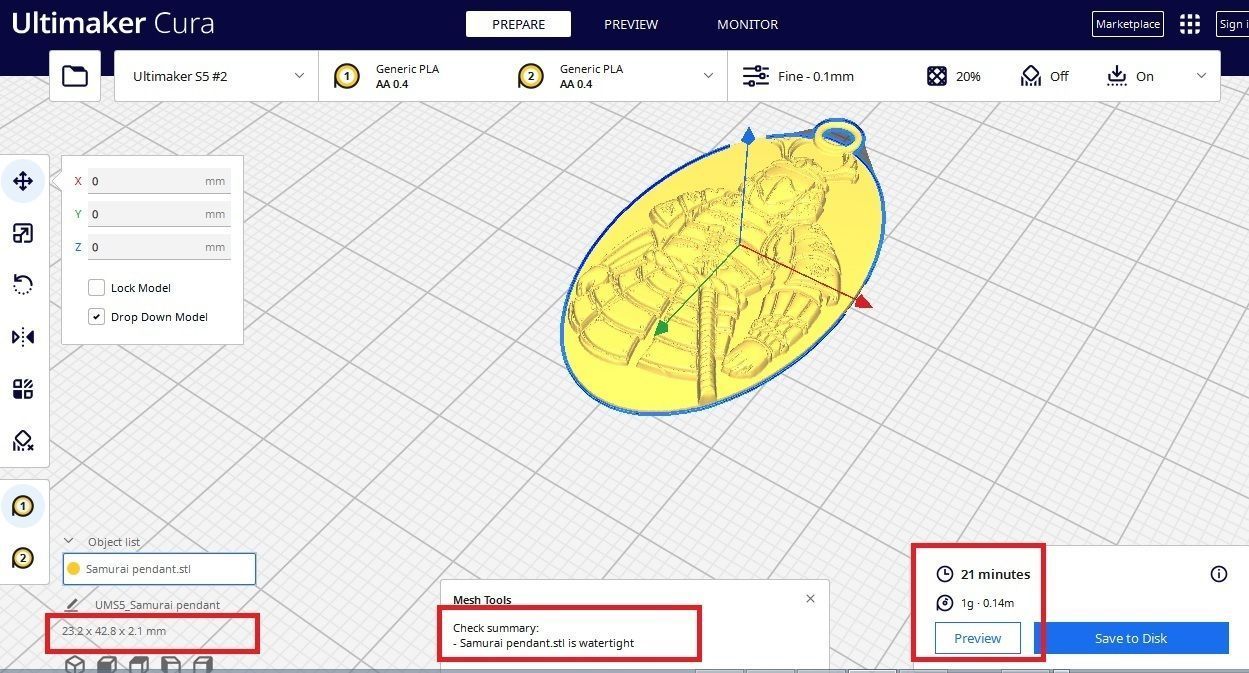Click the 20% infill icon

click(936, 76)
